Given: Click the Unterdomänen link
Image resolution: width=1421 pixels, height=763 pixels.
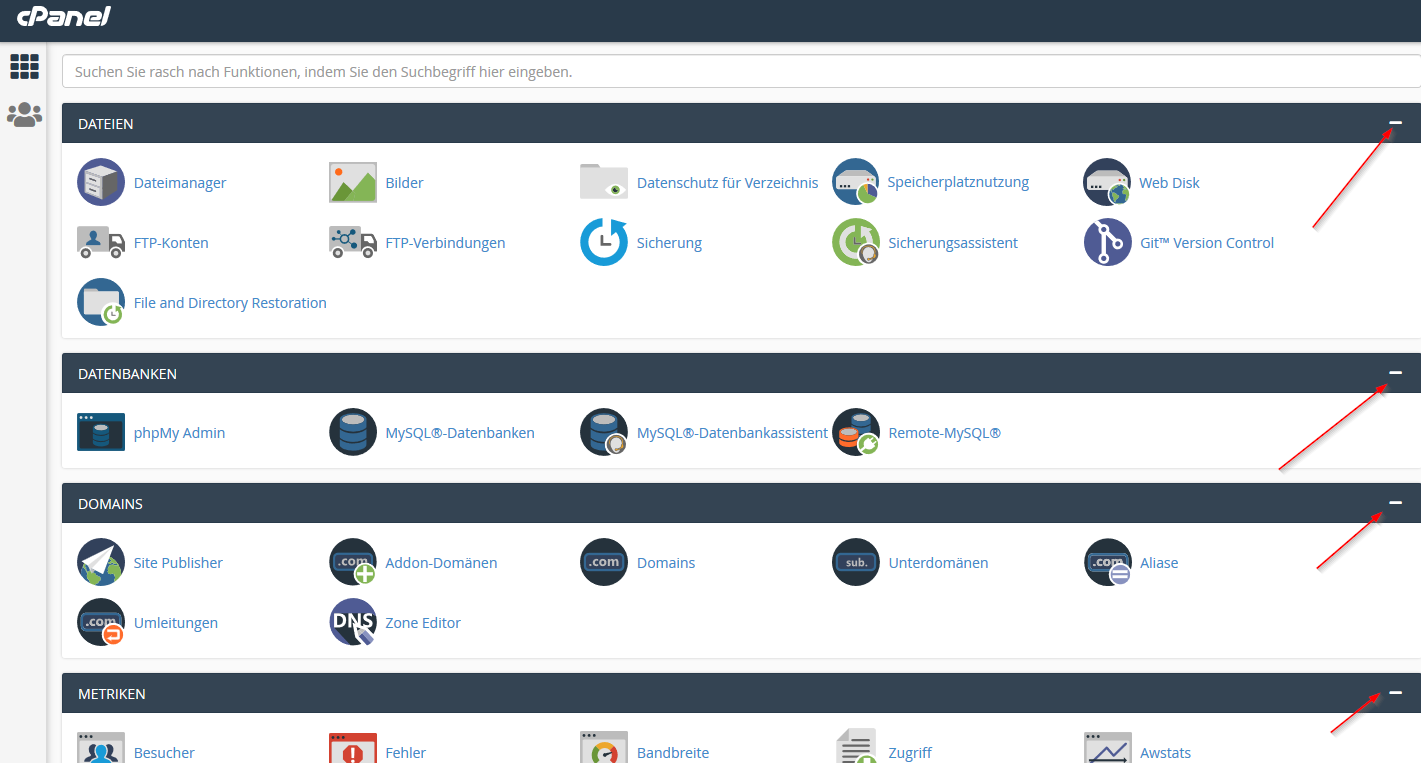Looking at the screenshot, I should point(938,563).
